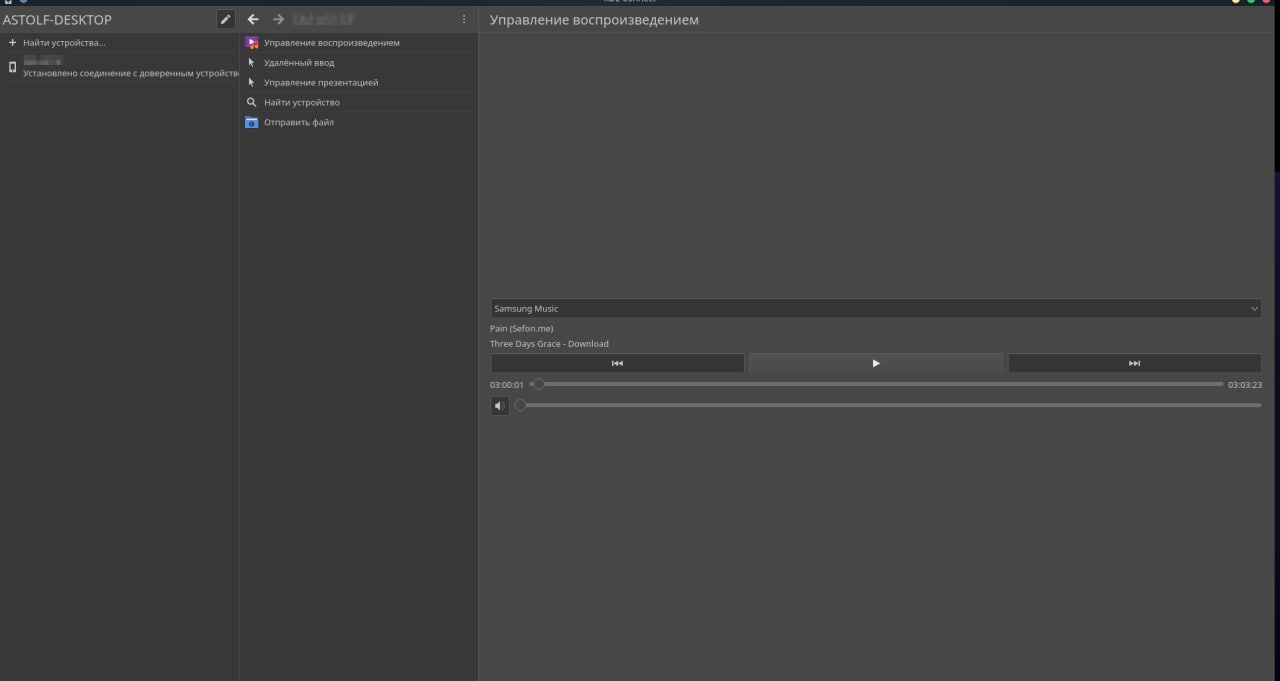Click the track position slider

(x=876, y=384)
